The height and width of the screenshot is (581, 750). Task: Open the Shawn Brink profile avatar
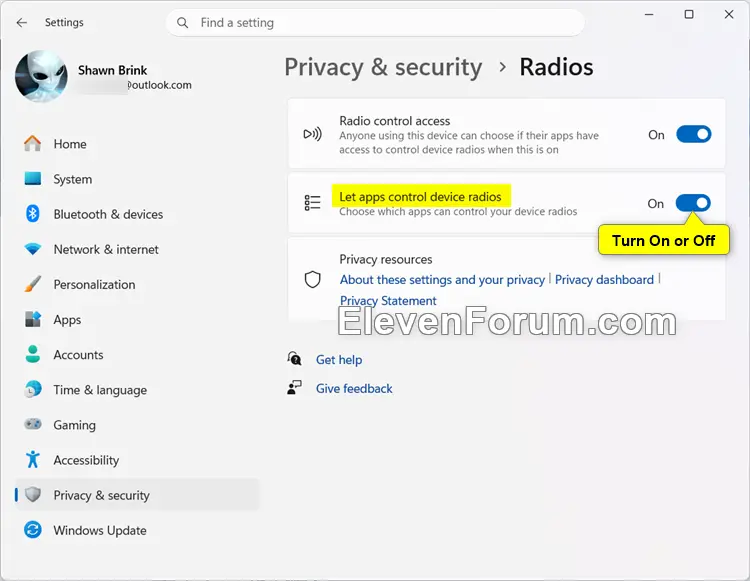click(x=42, y=77)
